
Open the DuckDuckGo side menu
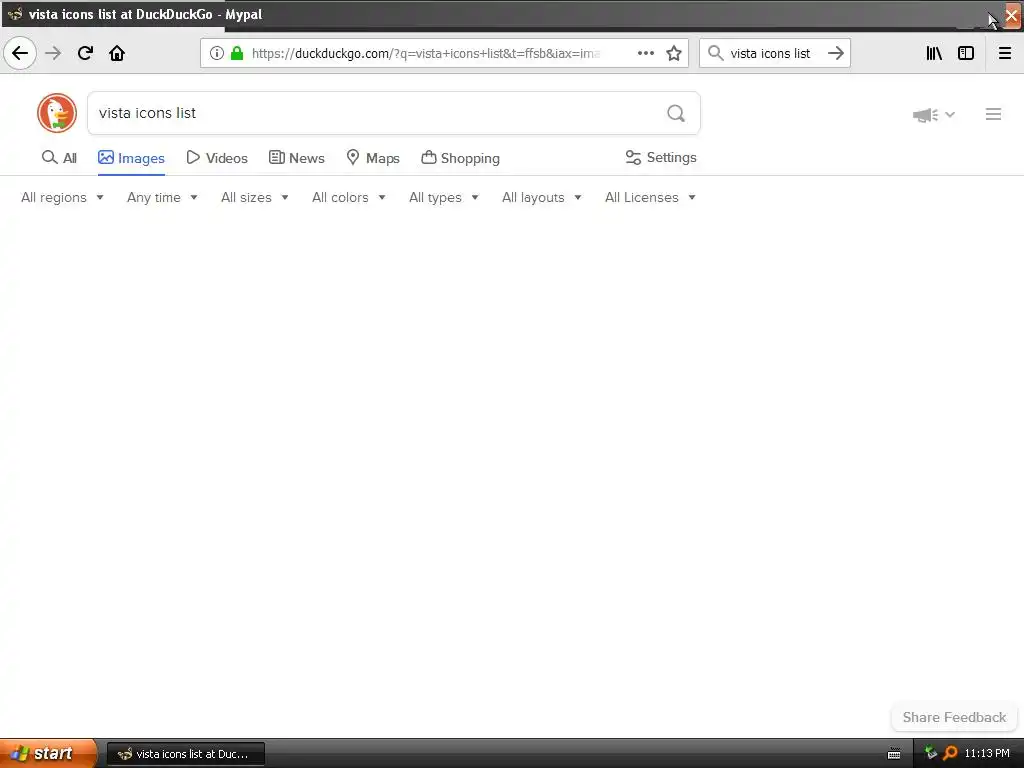click(993, 114)
